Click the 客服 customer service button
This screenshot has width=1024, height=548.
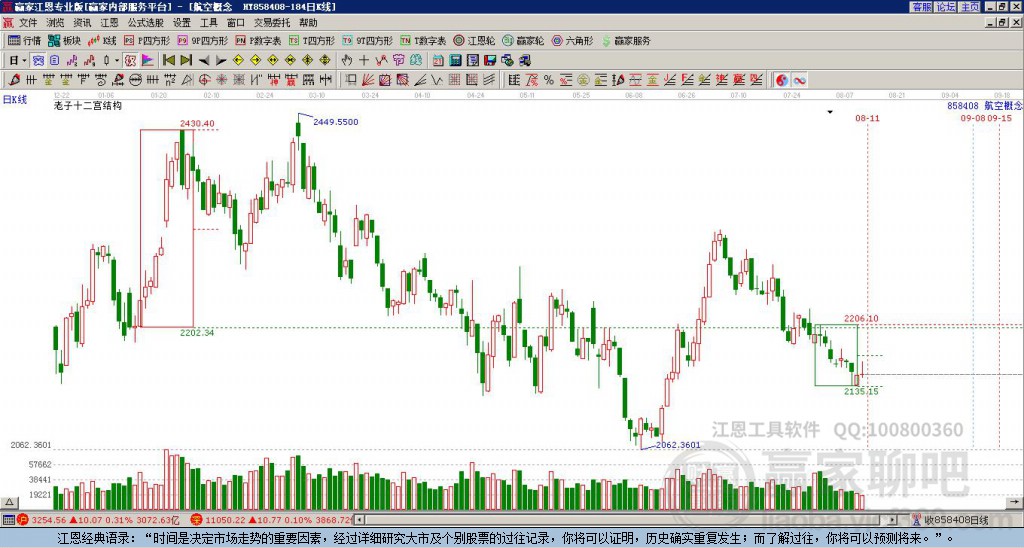pos(922,7)
